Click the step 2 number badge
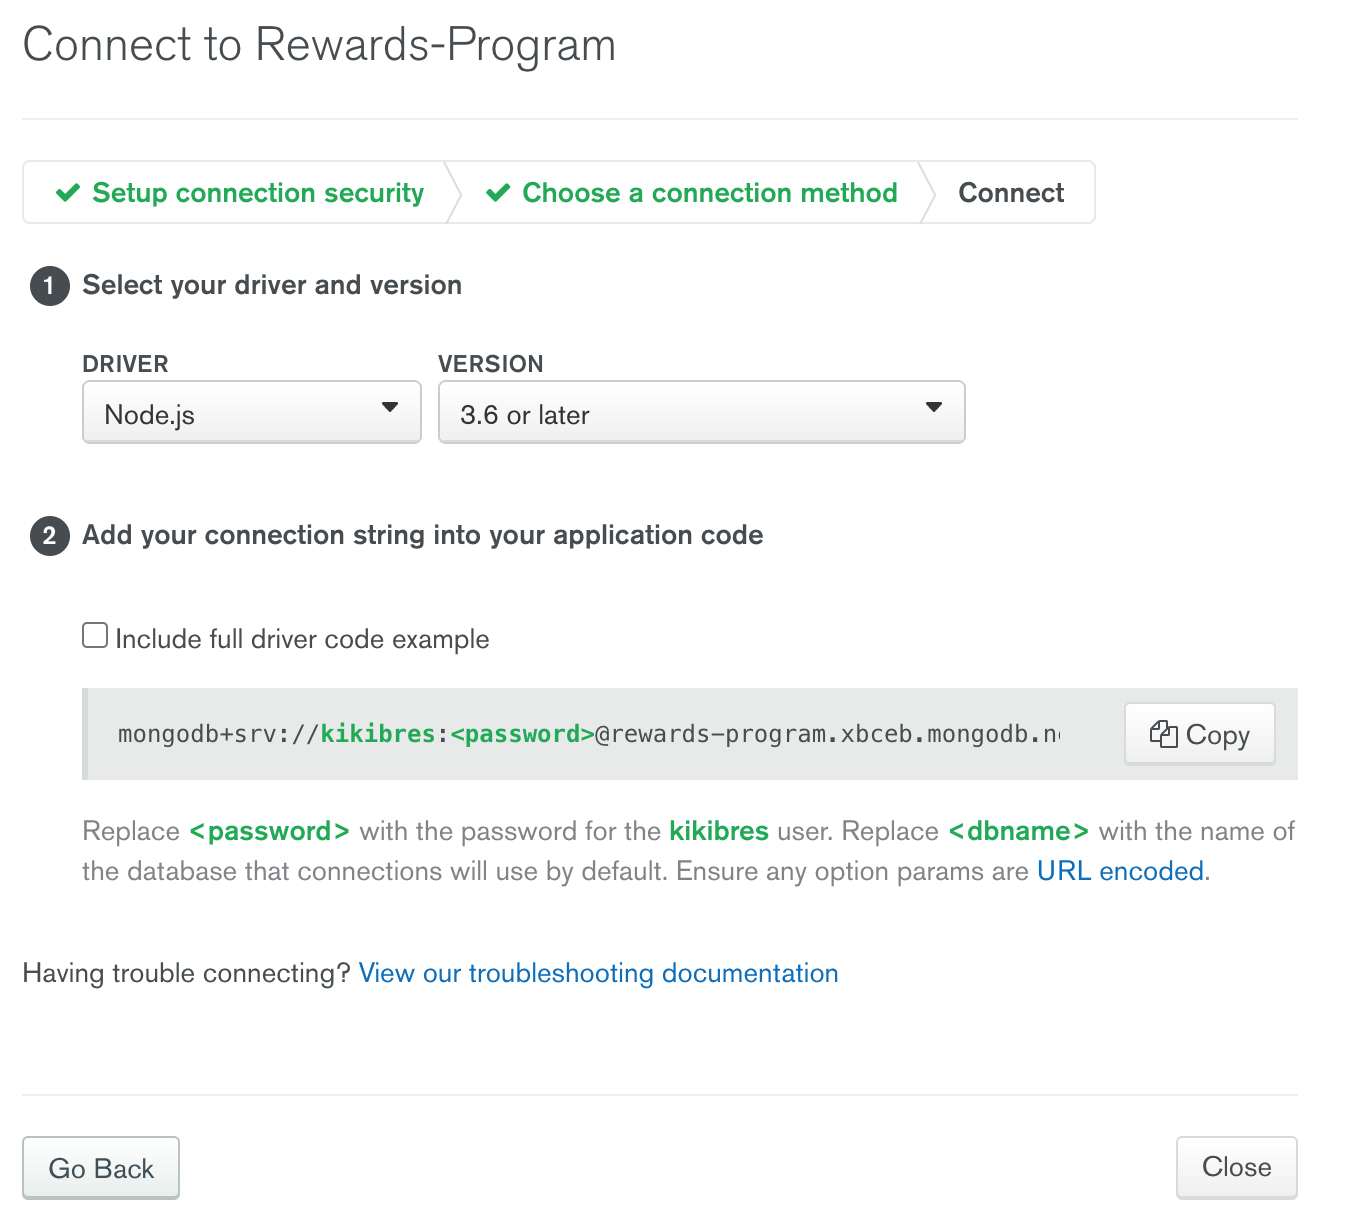 [49, 536]
